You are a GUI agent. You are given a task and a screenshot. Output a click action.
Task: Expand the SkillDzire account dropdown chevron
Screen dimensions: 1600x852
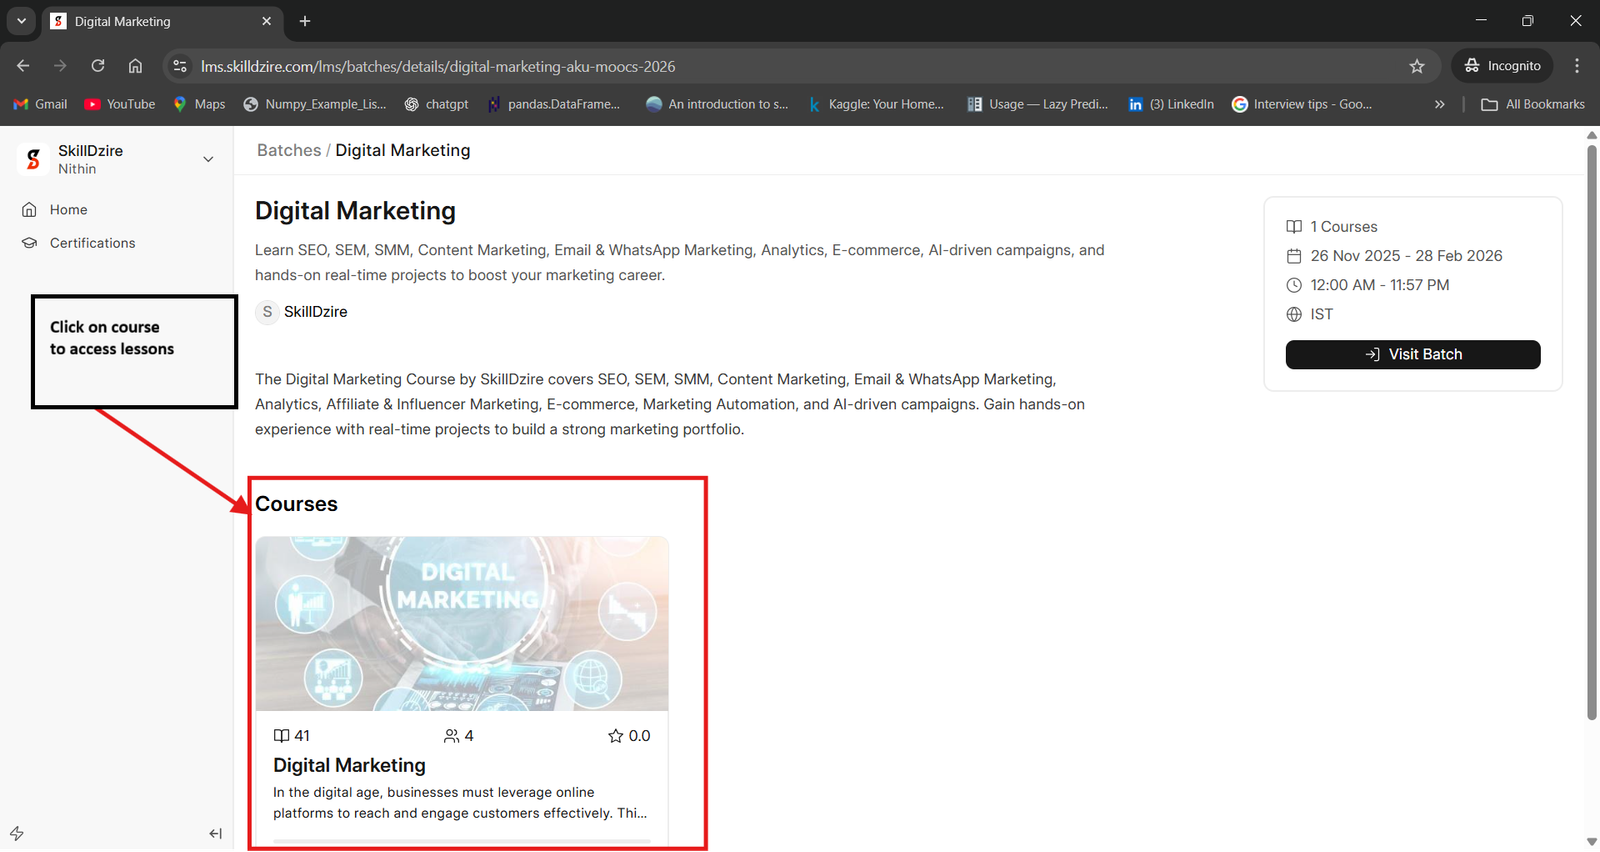click(208, 159)
